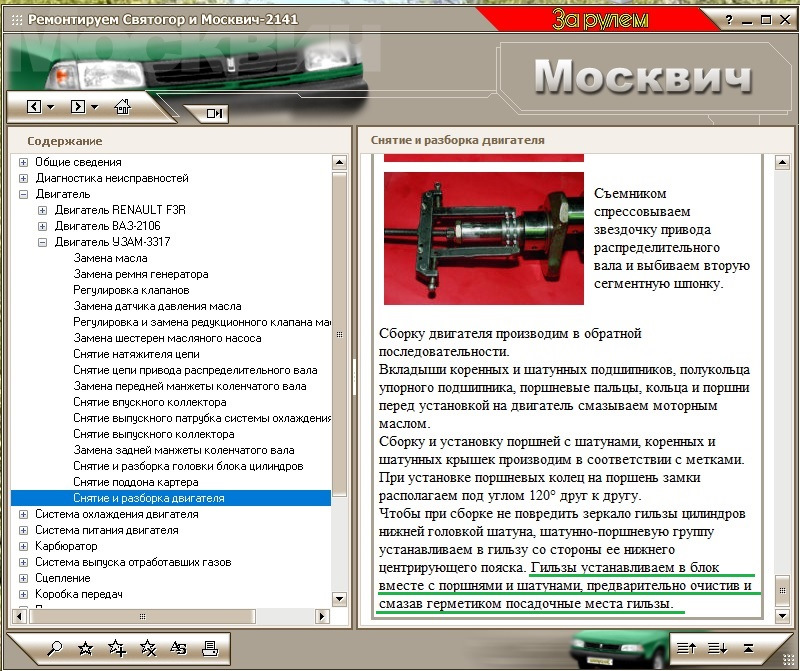Viewport: 800px width, 671px height.
Task: Click the Сцепление tree label
Action: [63, 578]
